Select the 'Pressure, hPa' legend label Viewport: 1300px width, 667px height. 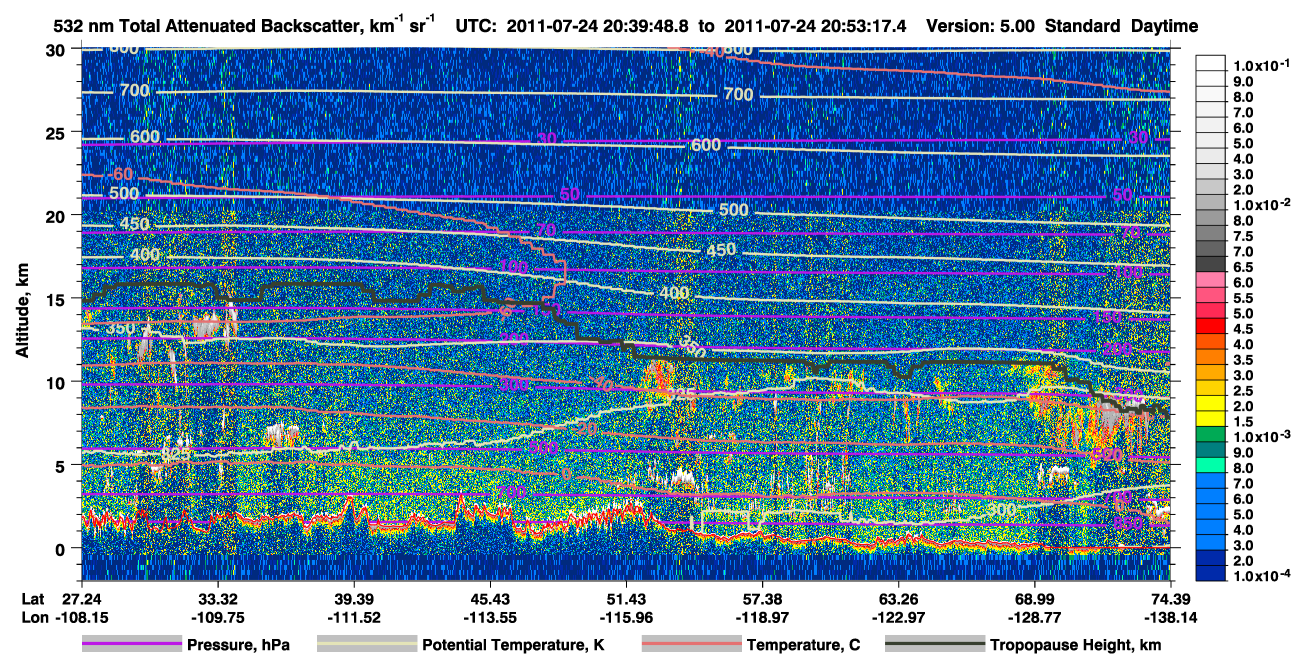click(x=240, y=646)
